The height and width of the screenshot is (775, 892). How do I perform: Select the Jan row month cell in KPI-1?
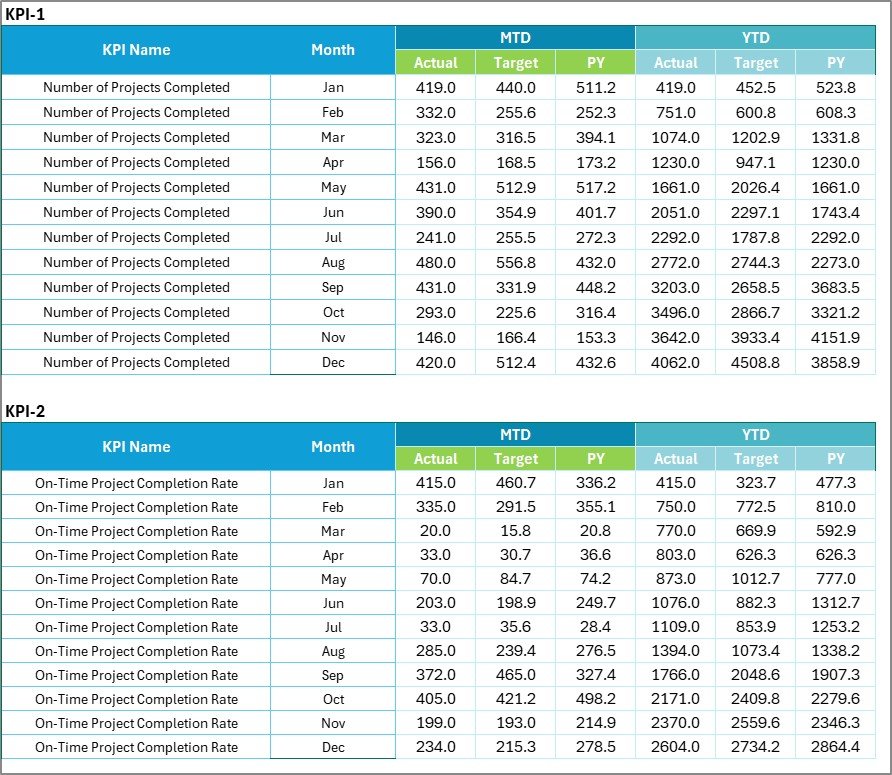click(x=333, y=87)
